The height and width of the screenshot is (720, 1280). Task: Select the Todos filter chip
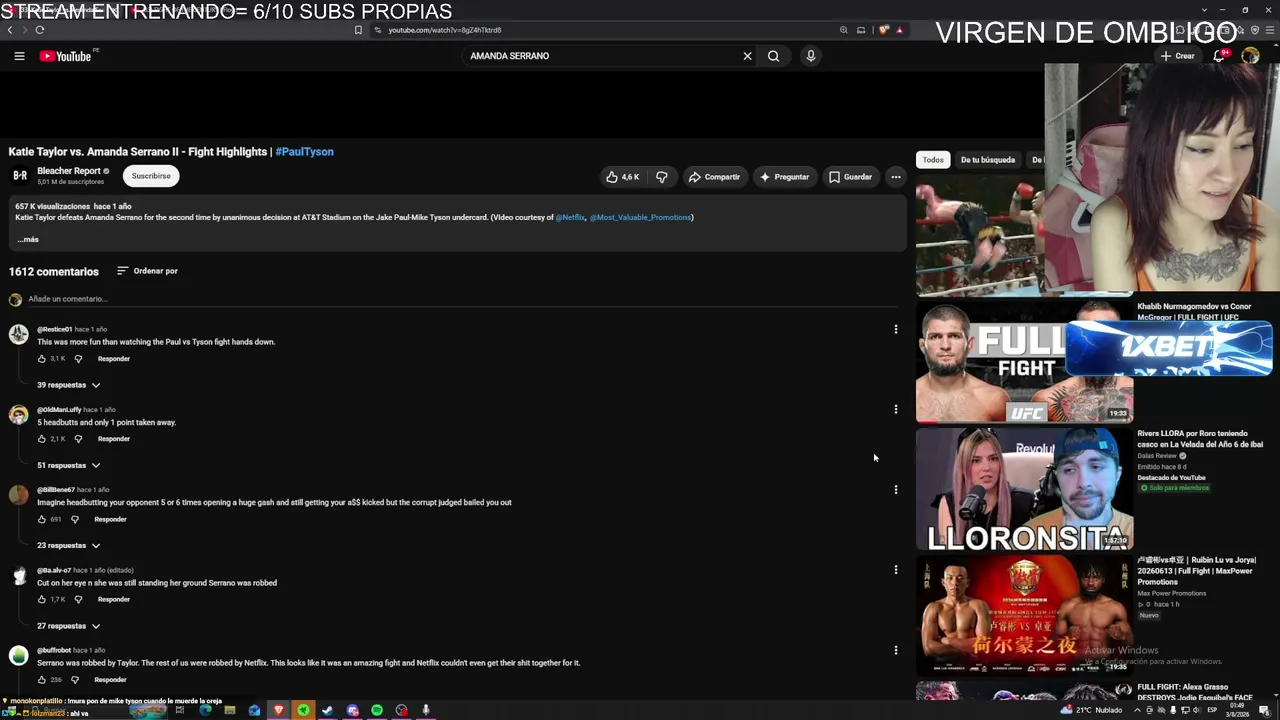(x=933, y=160)
